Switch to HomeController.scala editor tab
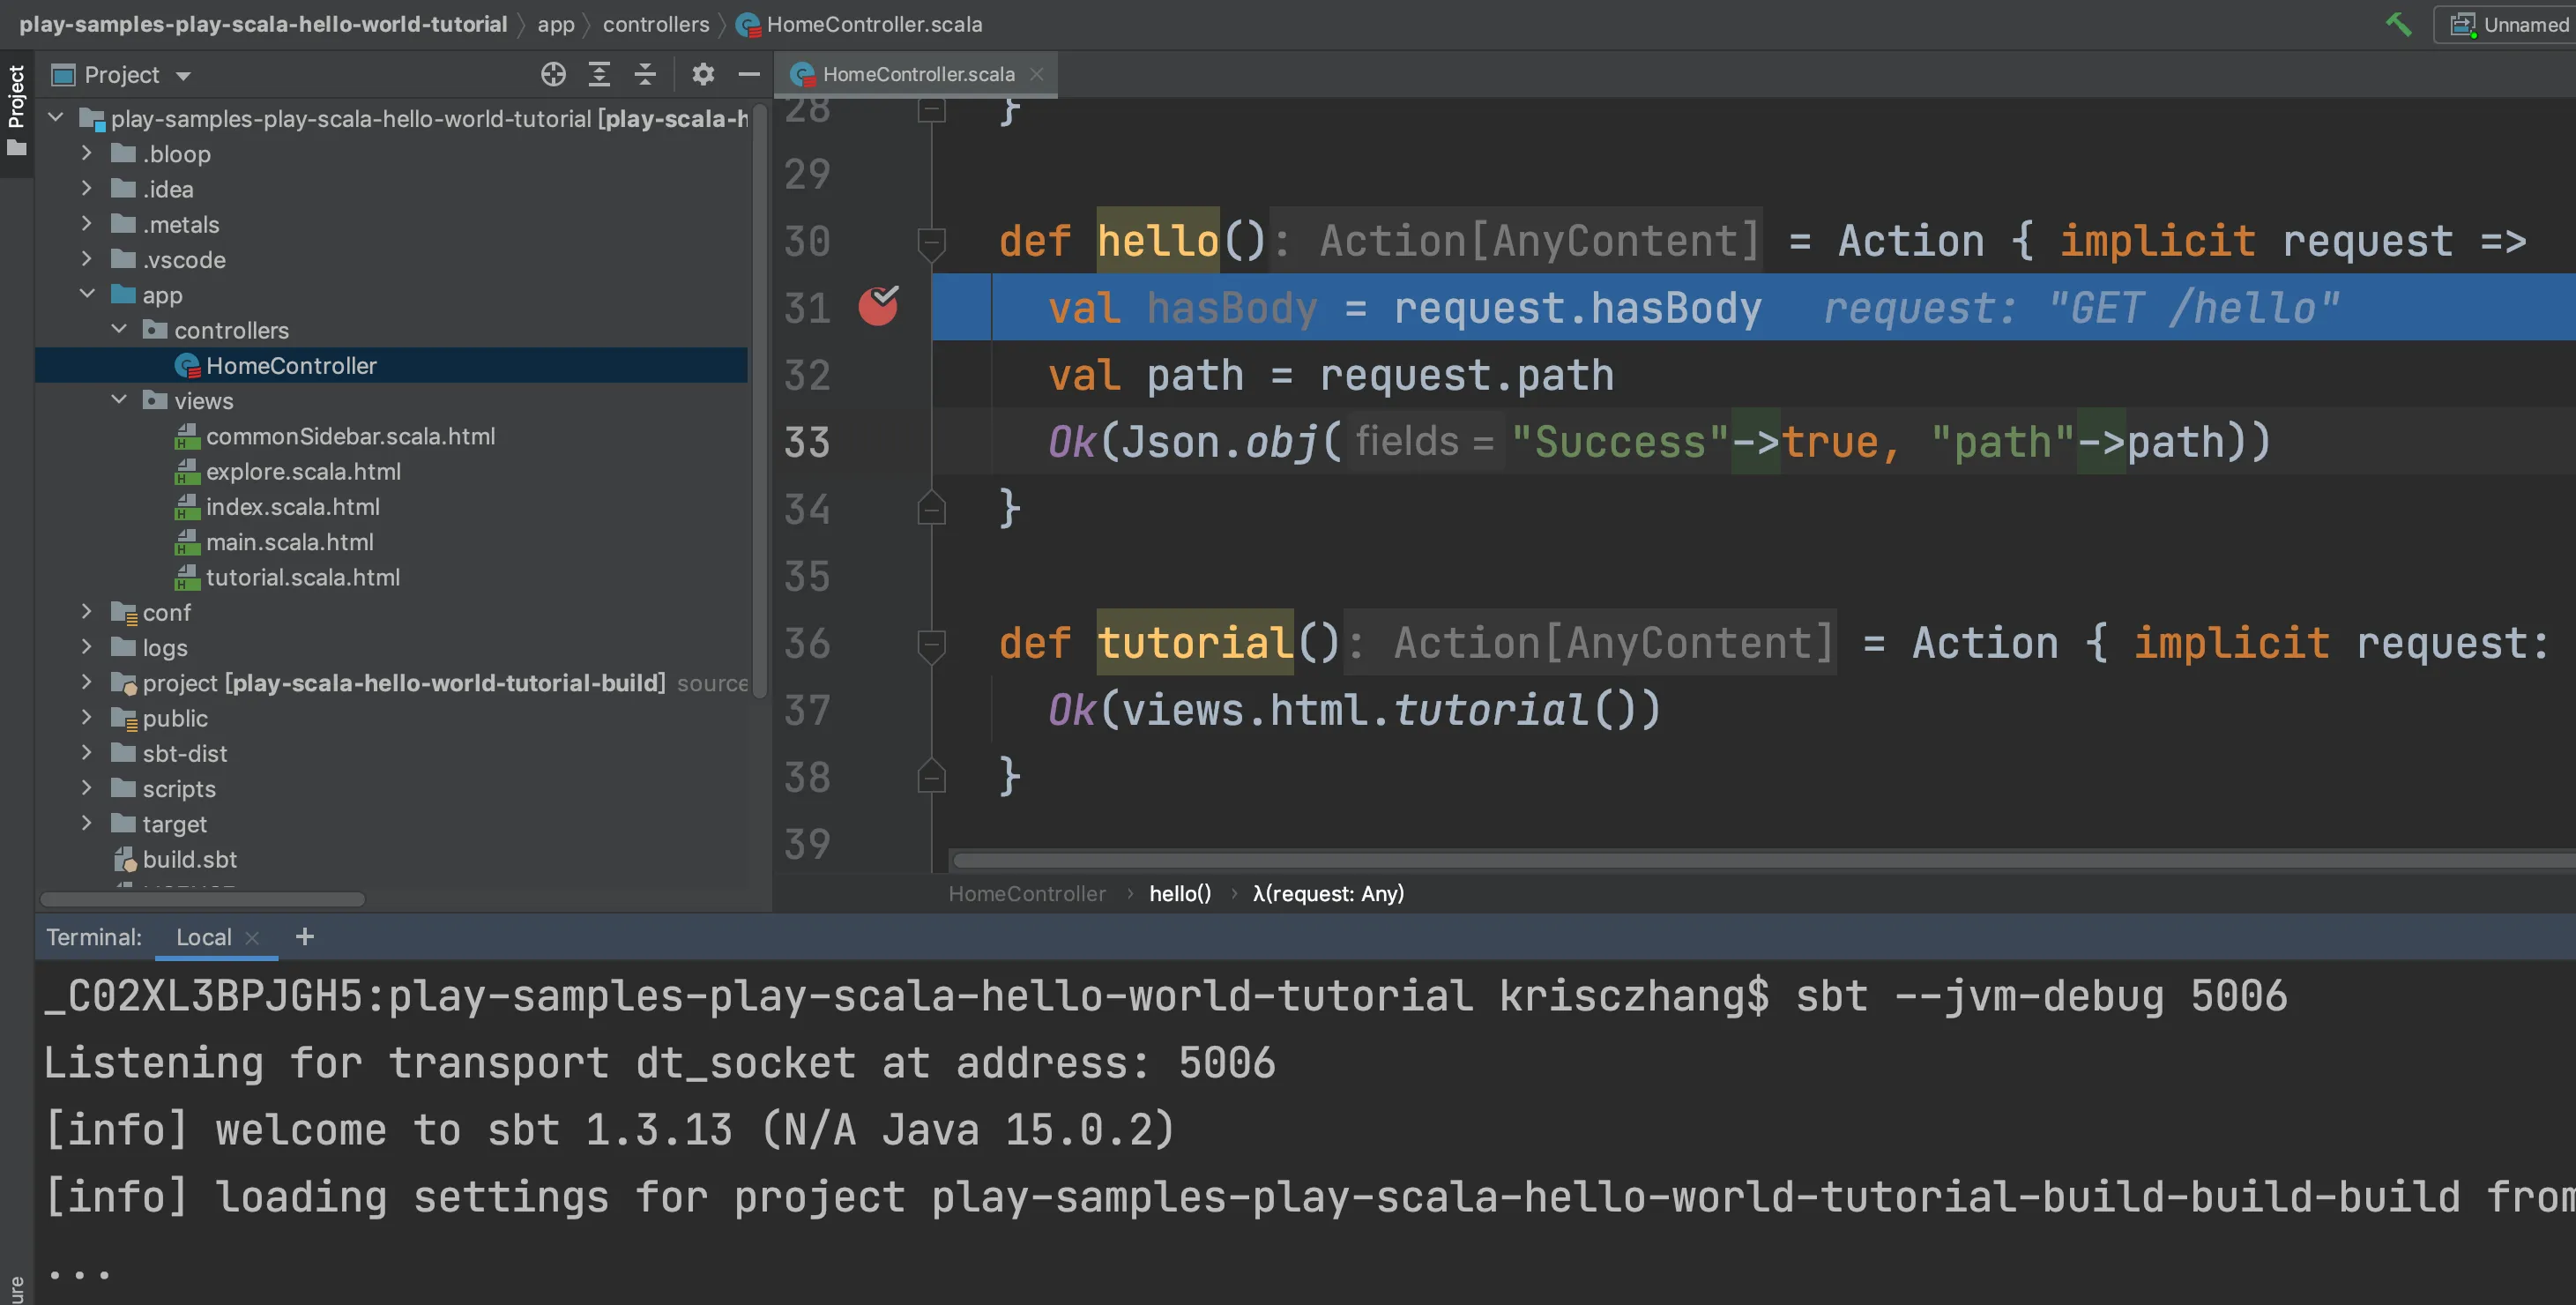This screenshot has width=2576, height=1305. pos(917,74)
